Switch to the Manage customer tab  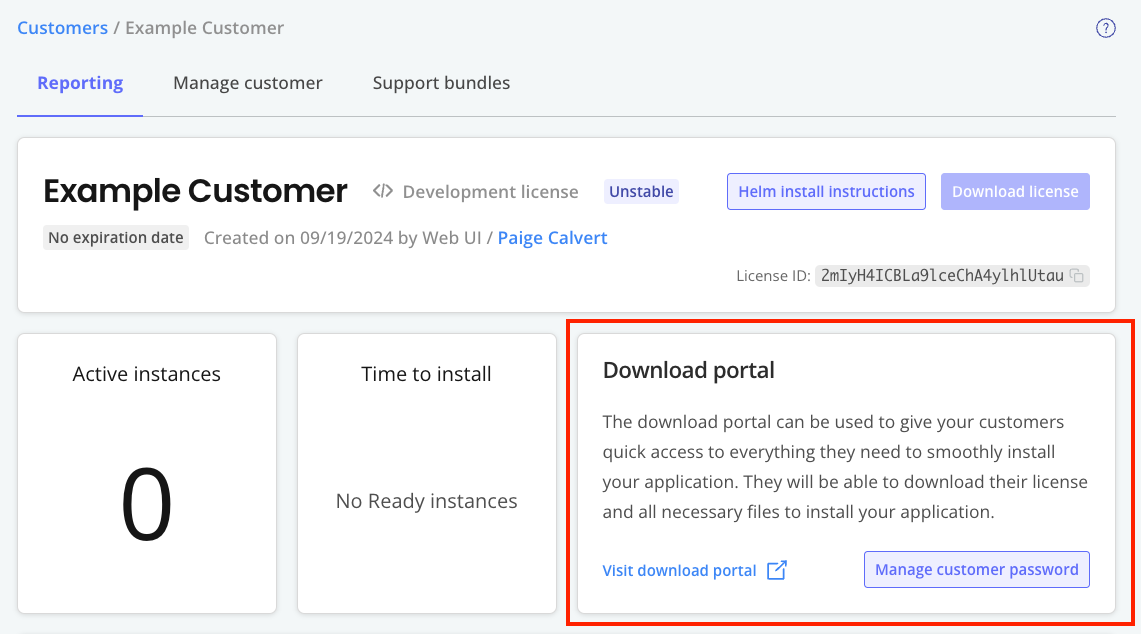[247, 83]
